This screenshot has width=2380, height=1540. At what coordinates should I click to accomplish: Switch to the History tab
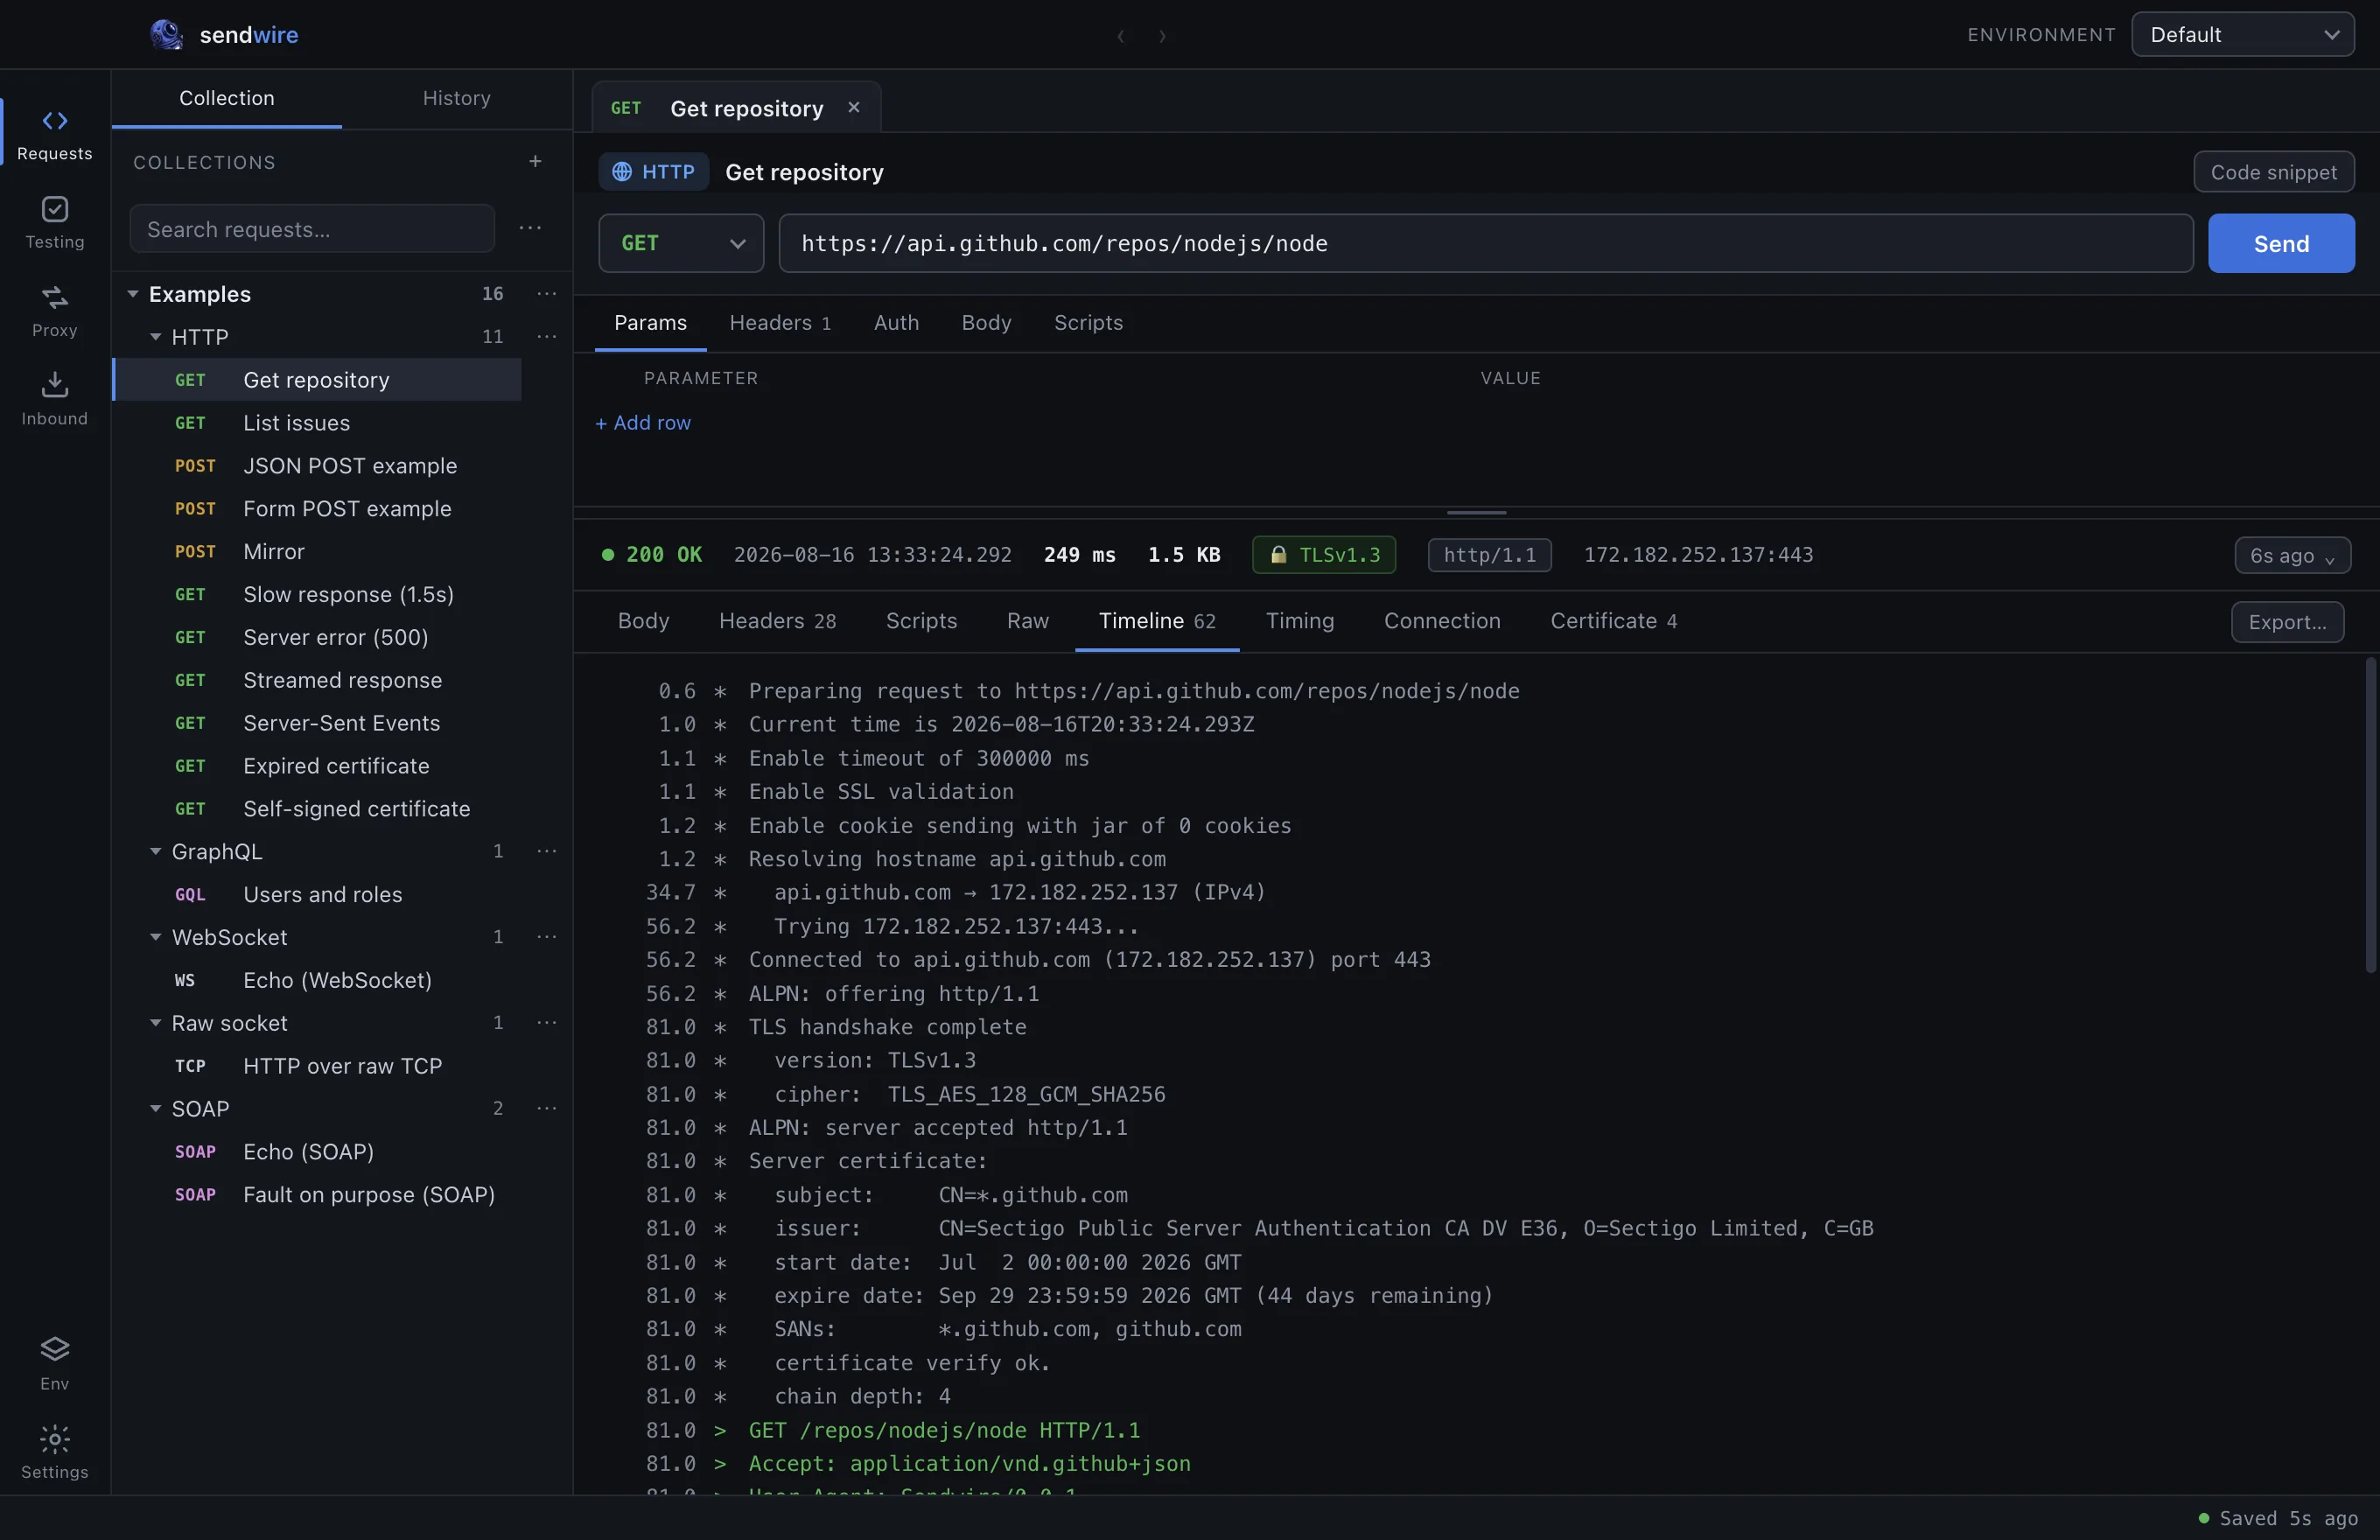pyautogui.click(x=456, y=98)
